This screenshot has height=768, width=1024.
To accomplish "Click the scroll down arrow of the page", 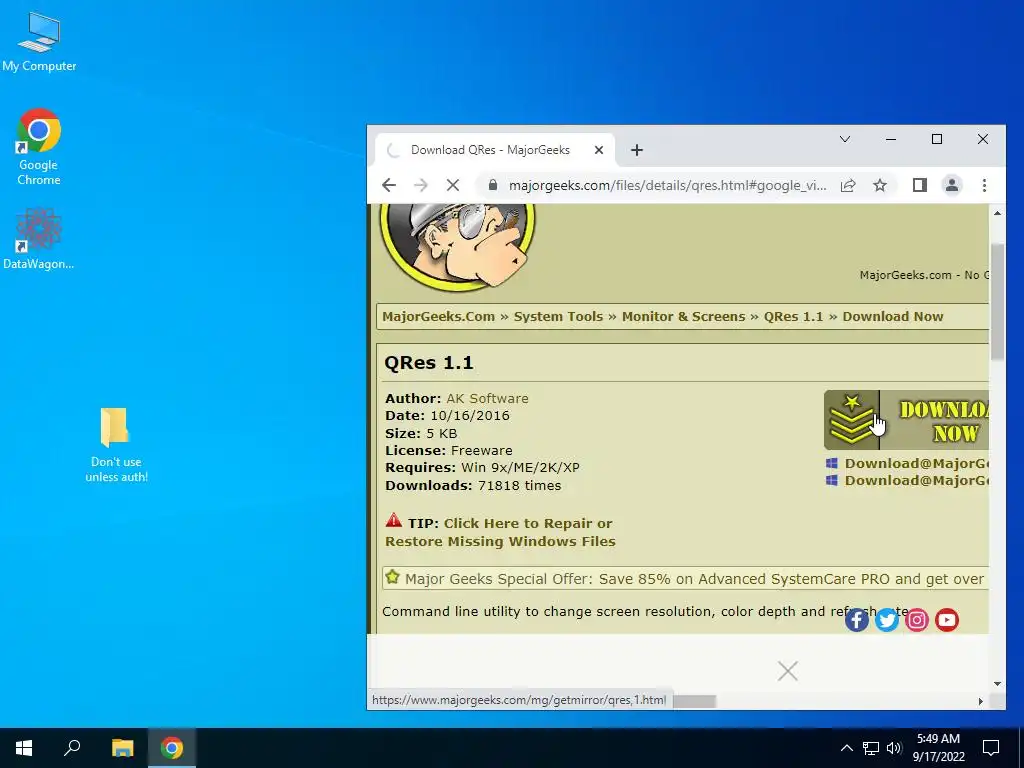I will (997, 684).
